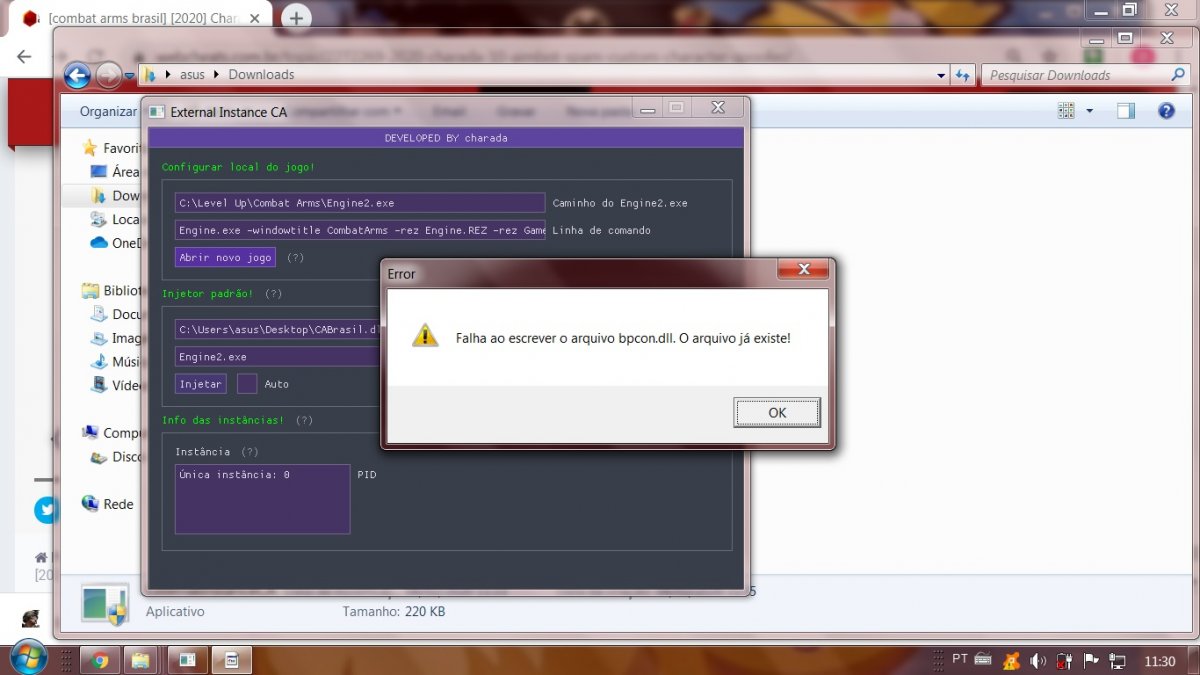Image resolution: width=1200 pixels, height=675 pixels.
Task: Click the help (?) next to 'Info das instâncias!'
Action: coord(304,420)
